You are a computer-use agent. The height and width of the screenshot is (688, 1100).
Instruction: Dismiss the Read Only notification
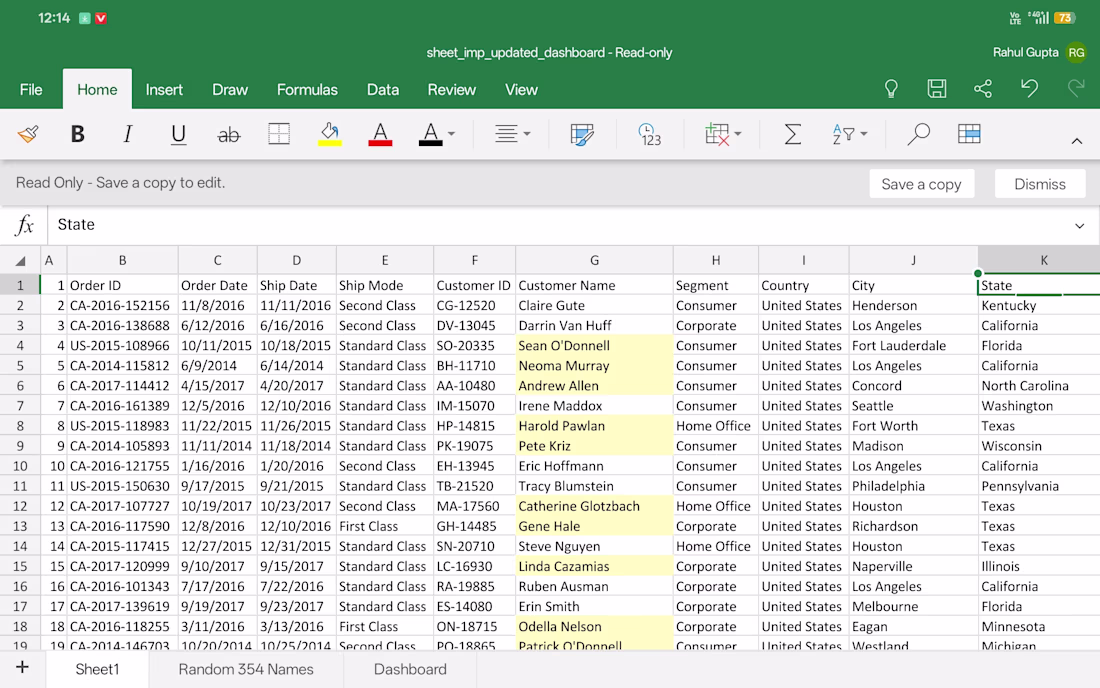coord(1040,184)
